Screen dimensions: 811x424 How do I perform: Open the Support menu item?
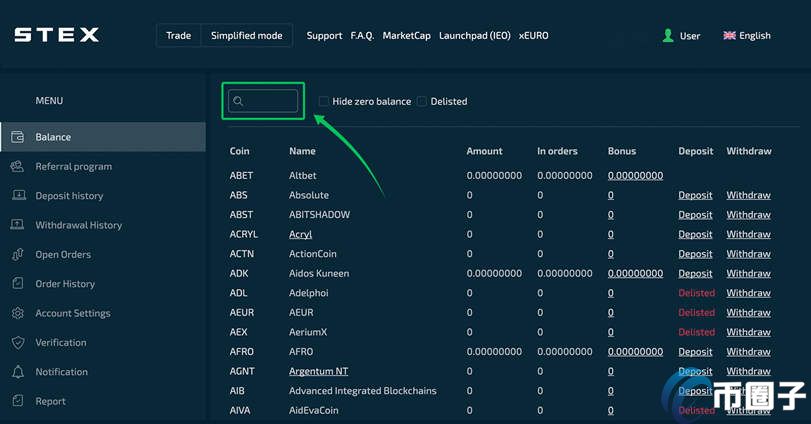point(324,36)
